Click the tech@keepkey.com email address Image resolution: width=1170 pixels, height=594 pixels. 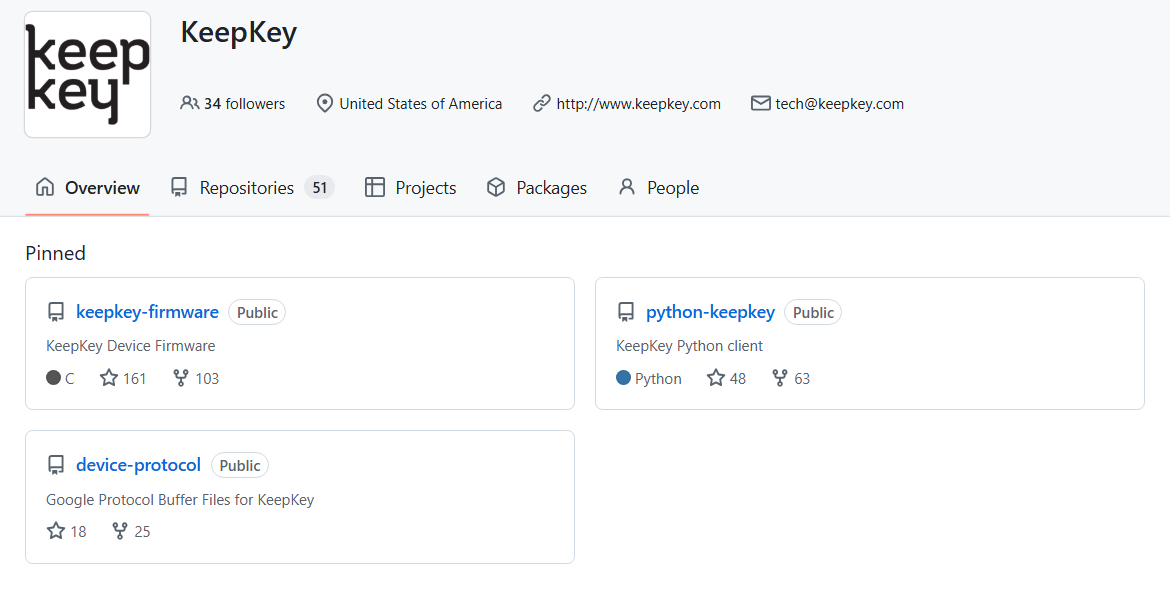click(839, 104)
